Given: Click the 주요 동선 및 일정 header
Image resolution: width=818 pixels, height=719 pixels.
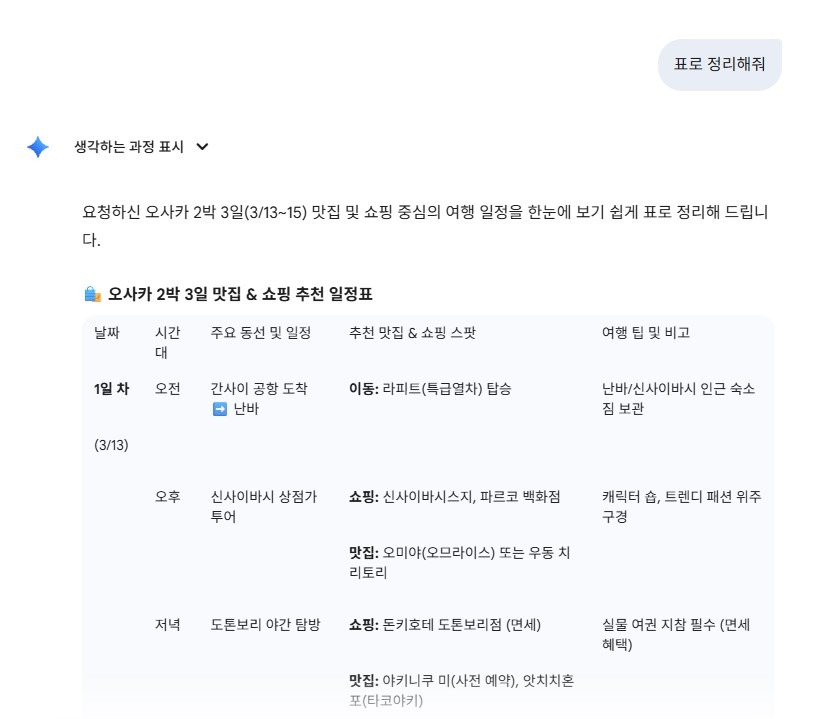Looking at the screenshot, I should coord(256,333).
